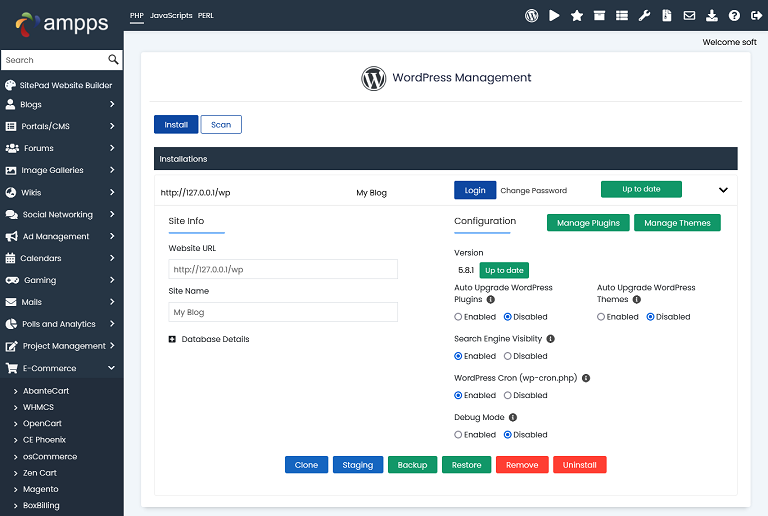Click the Uninstall button

pyautogui.click(x=579, y=465)
